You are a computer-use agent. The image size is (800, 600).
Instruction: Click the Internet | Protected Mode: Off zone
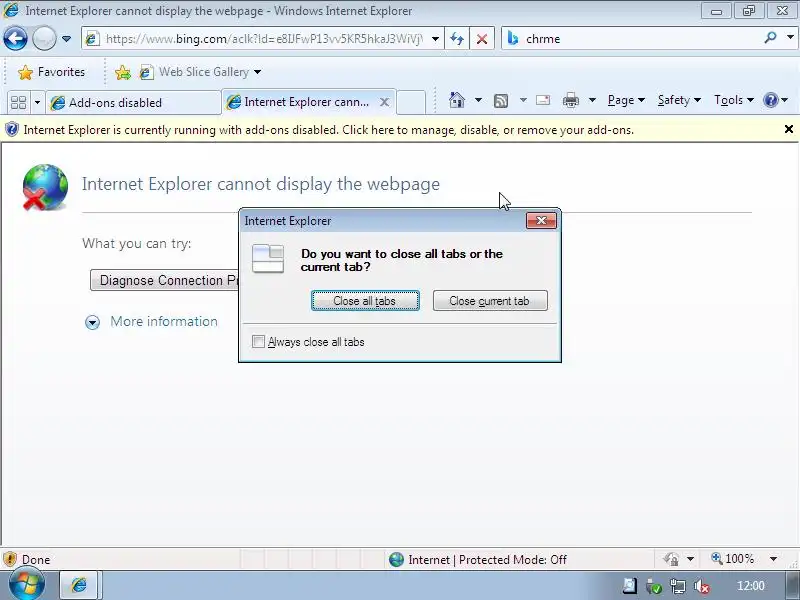pyautogui.click(x=478, y=560)
